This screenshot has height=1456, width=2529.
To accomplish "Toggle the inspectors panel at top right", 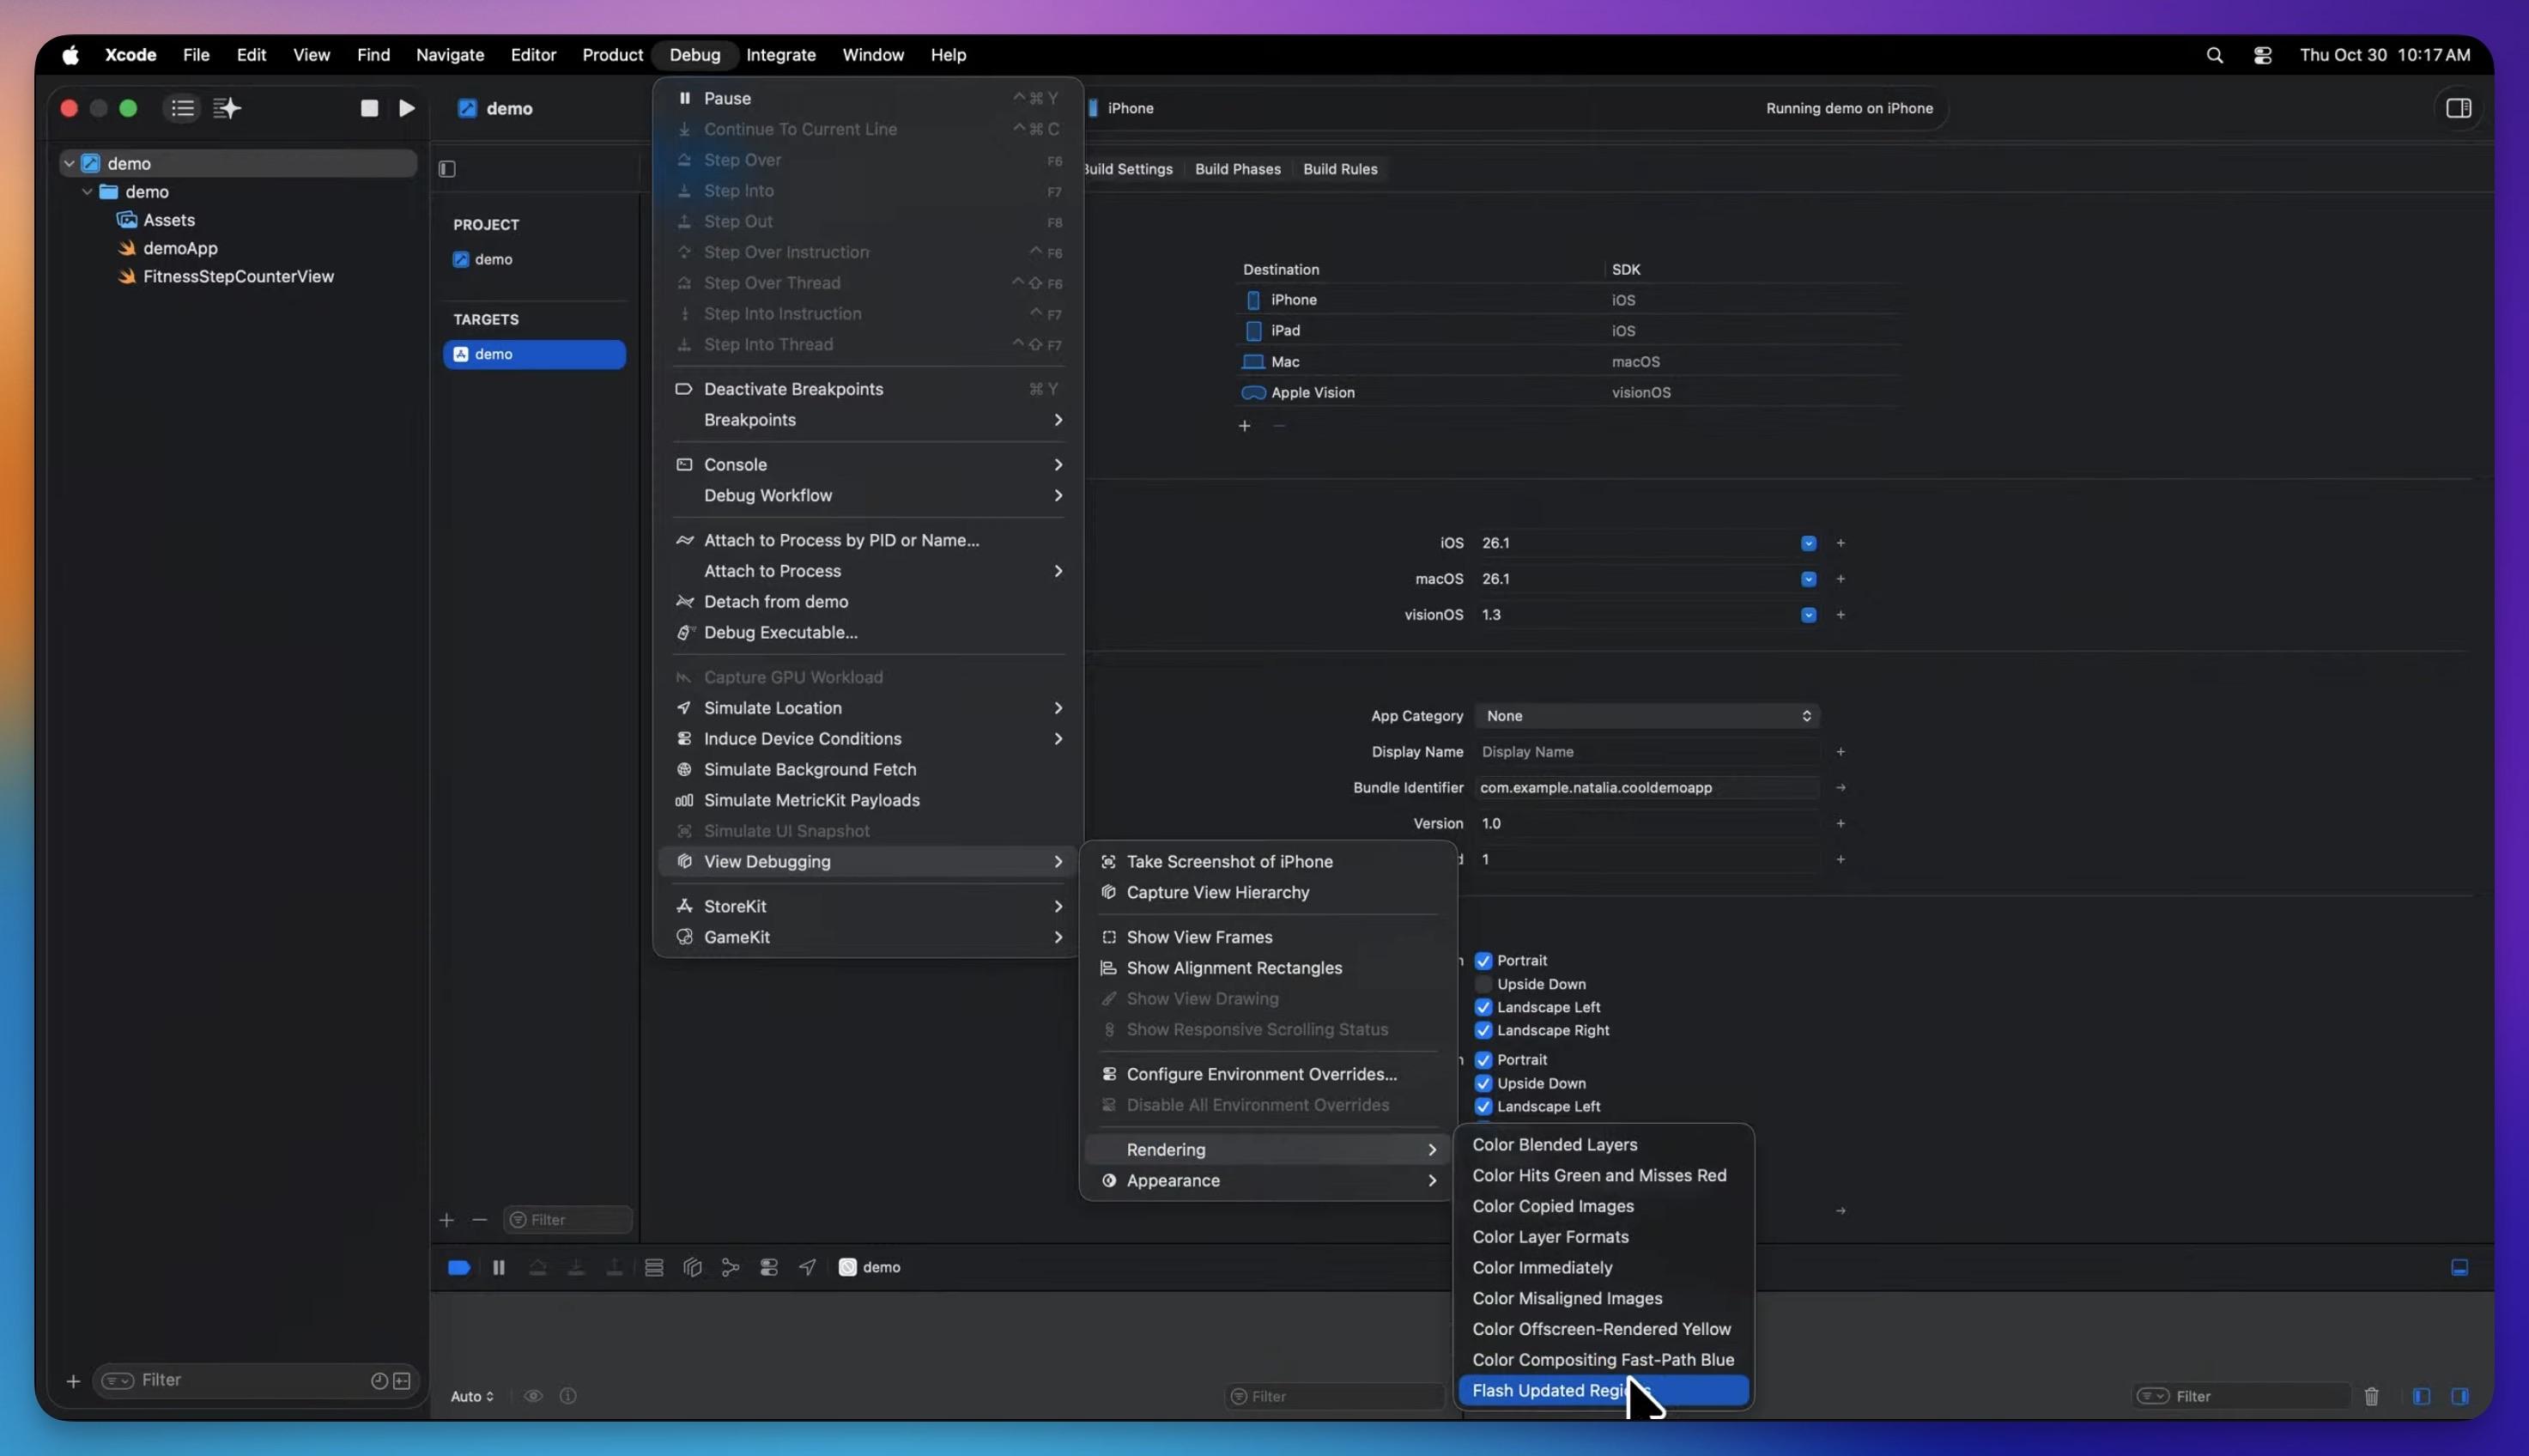I will (2458, 108).
